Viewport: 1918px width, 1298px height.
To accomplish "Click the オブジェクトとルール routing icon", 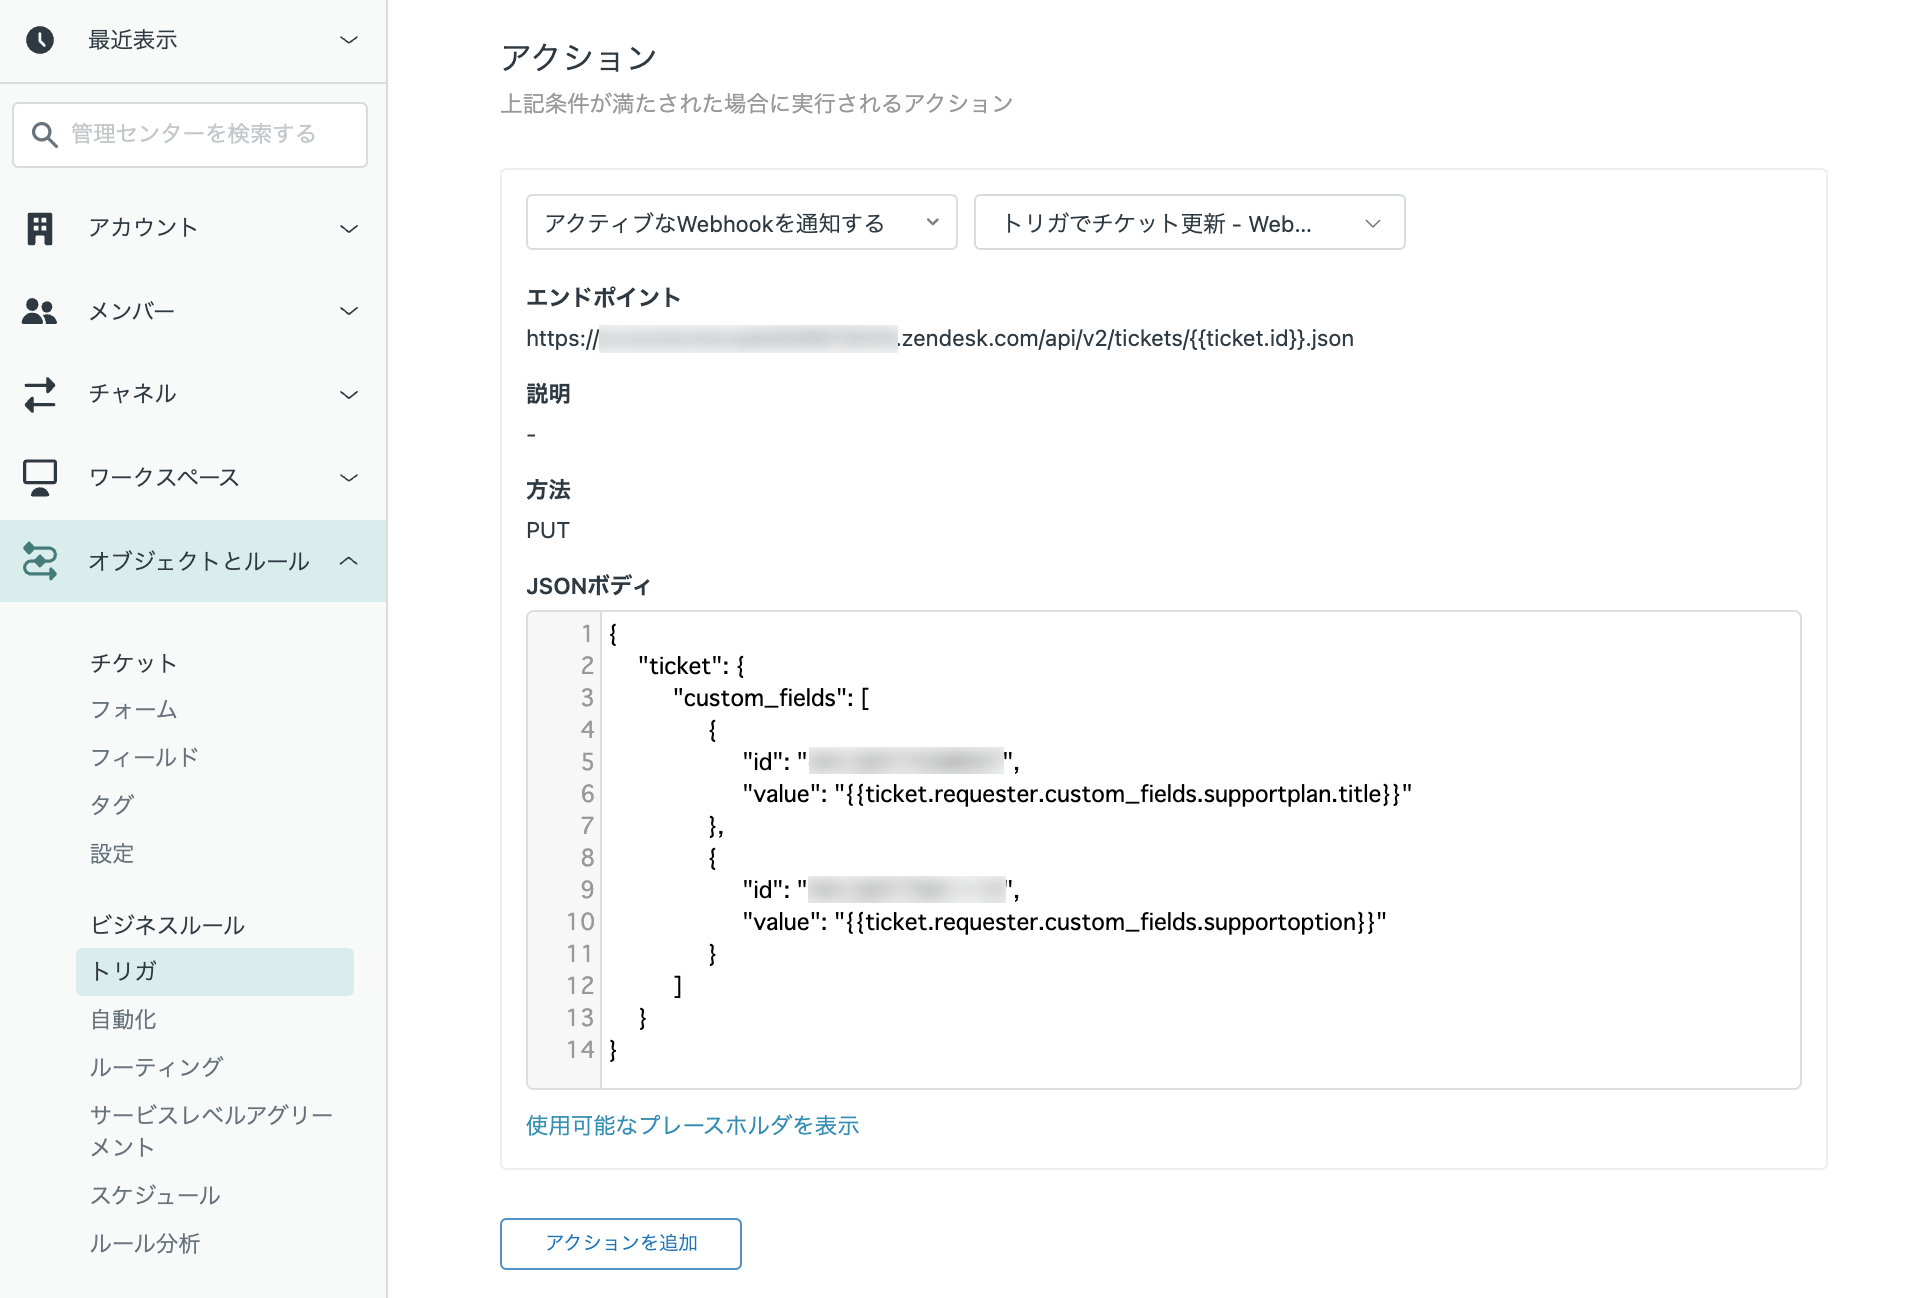I will click(40, 561).
